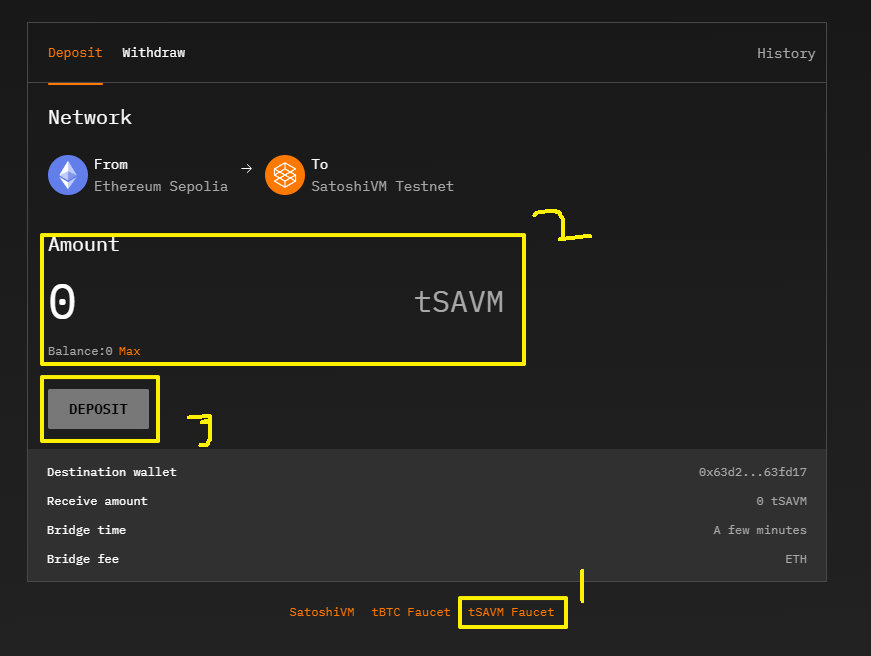Click the 'SatoshiVM Testnet' destination network text

coord(382,187)
